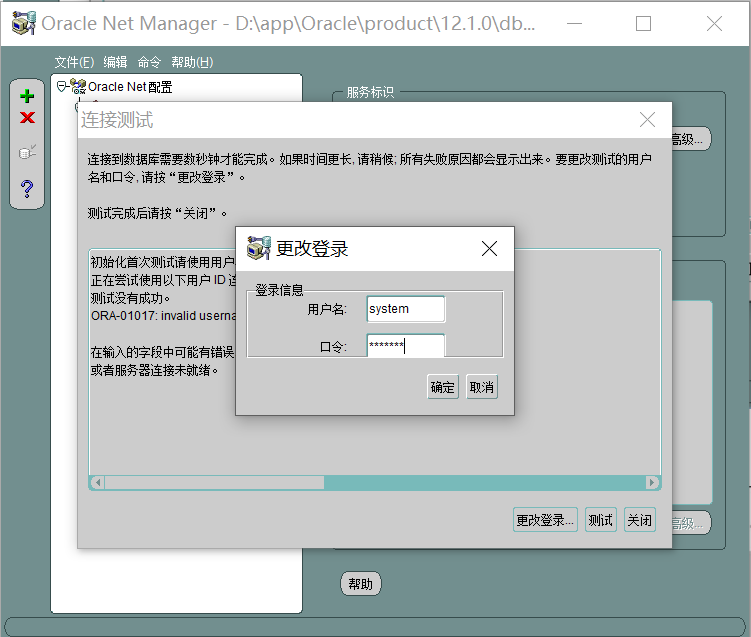Click the Oracle Net Manager title bar icon
Image resolution: width=751 pixels, height=637 pixels.
(23, 23)
